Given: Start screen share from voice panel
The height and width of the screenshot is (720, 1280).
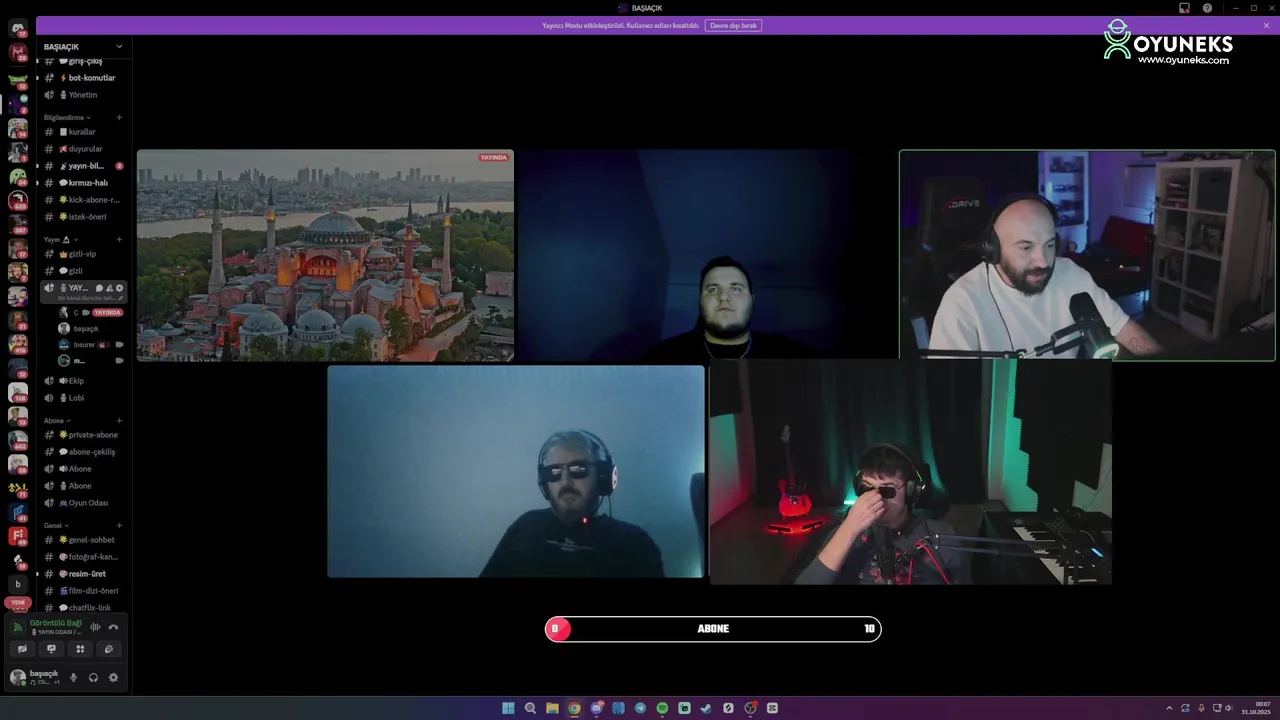Looking at the screenshot, I should click(51, 649).
